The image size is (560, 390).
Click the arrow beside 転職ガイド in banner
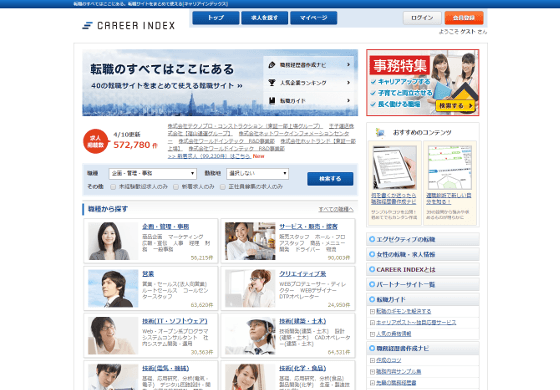(348, 100)
